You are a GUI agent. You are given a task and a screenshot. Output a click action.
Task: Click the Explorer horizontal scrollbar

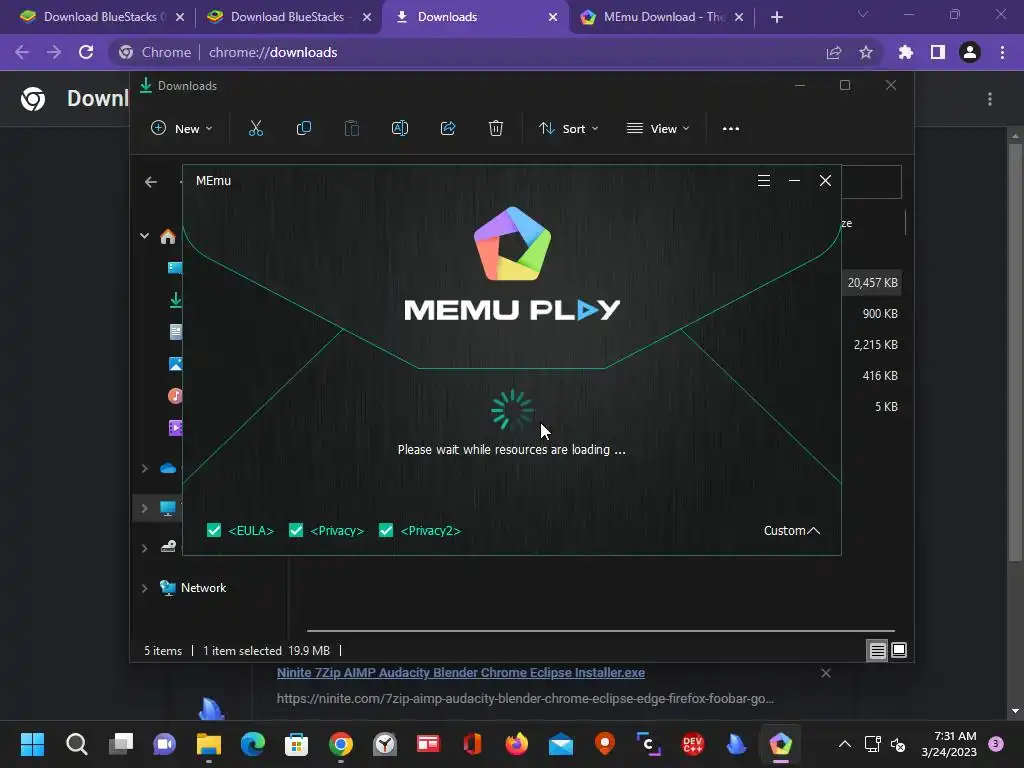600,631
